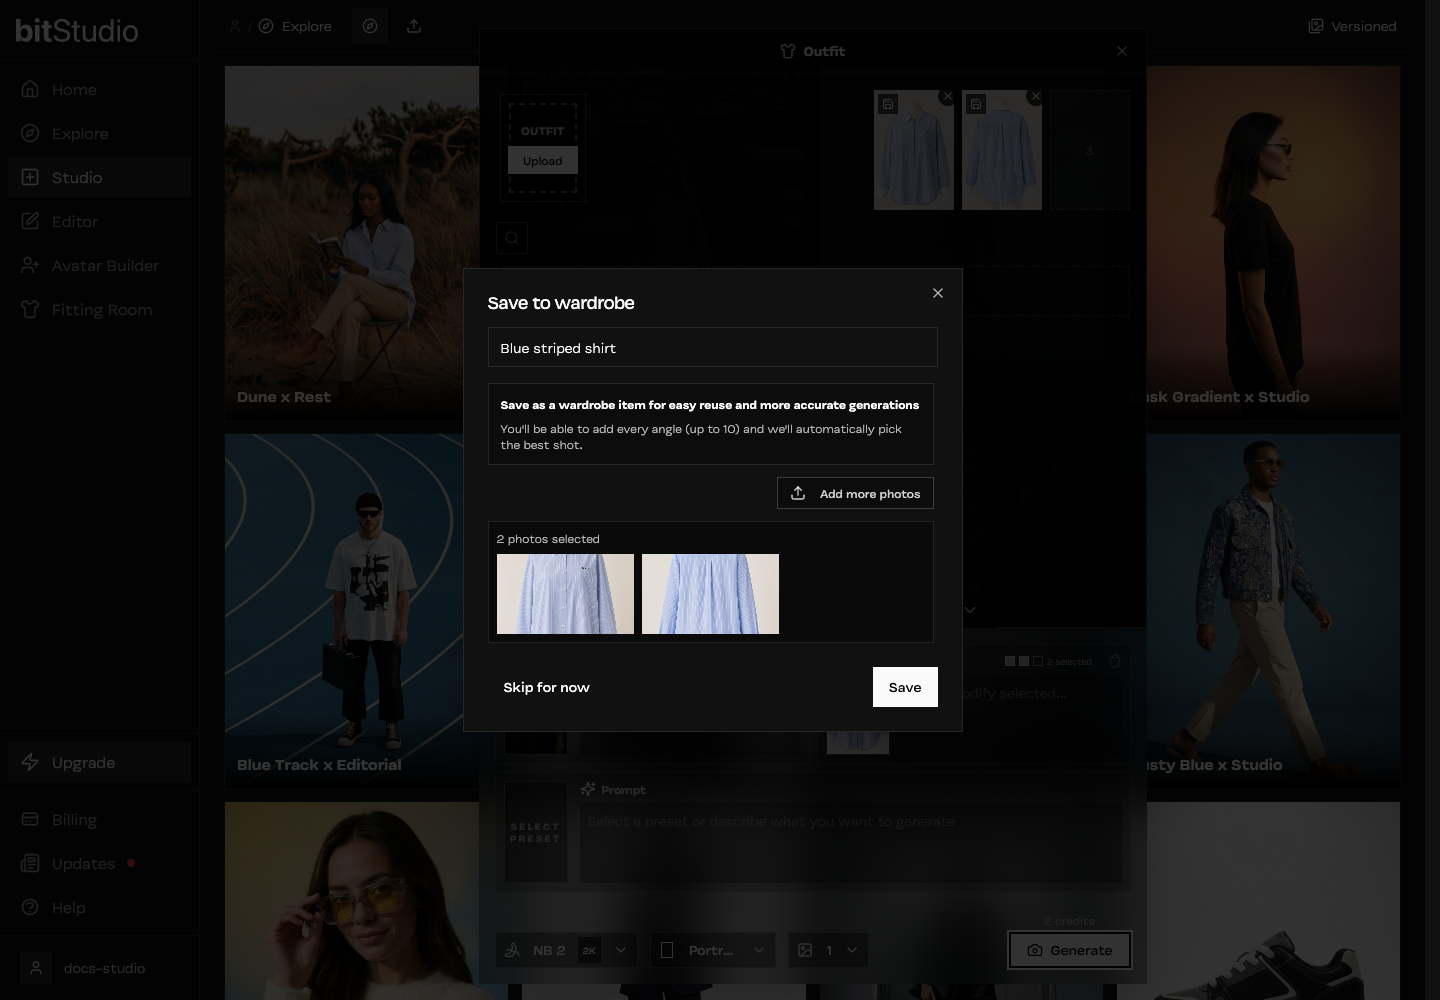This screenshot has height=1000, width=1440.
Task: Open the sneaker image card
Action: tap(1273, 900)
